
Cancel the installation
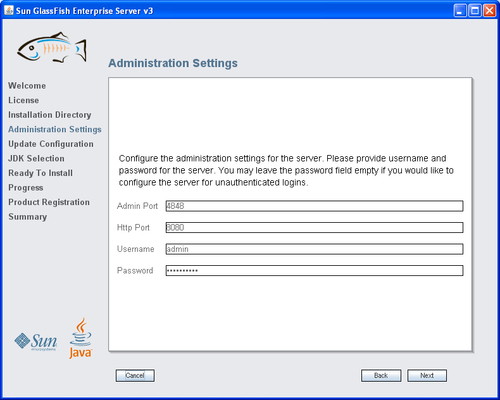[x=135, y=376]
